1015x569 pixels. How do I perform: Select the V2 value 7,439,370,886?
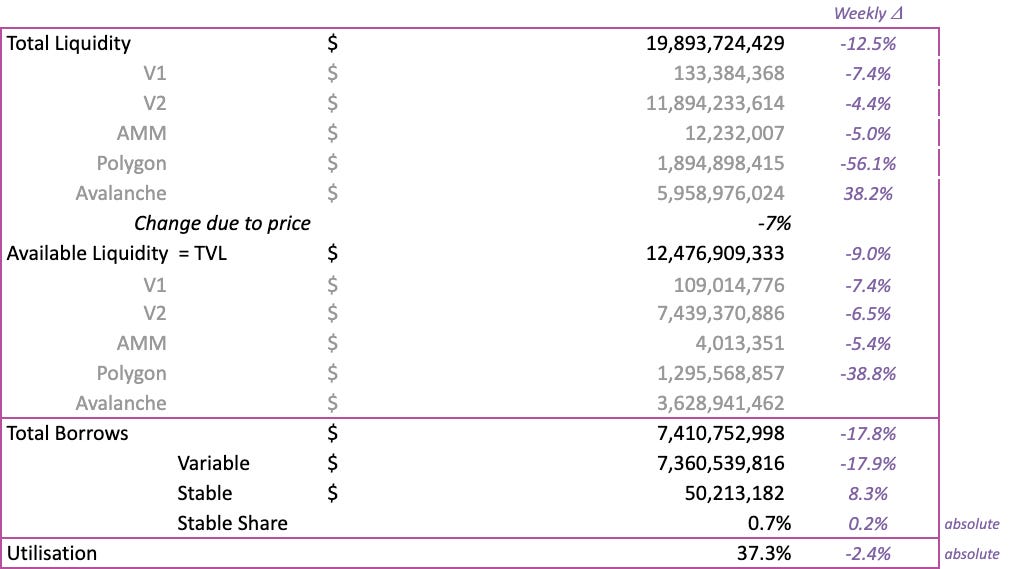[x=721, y=313]
